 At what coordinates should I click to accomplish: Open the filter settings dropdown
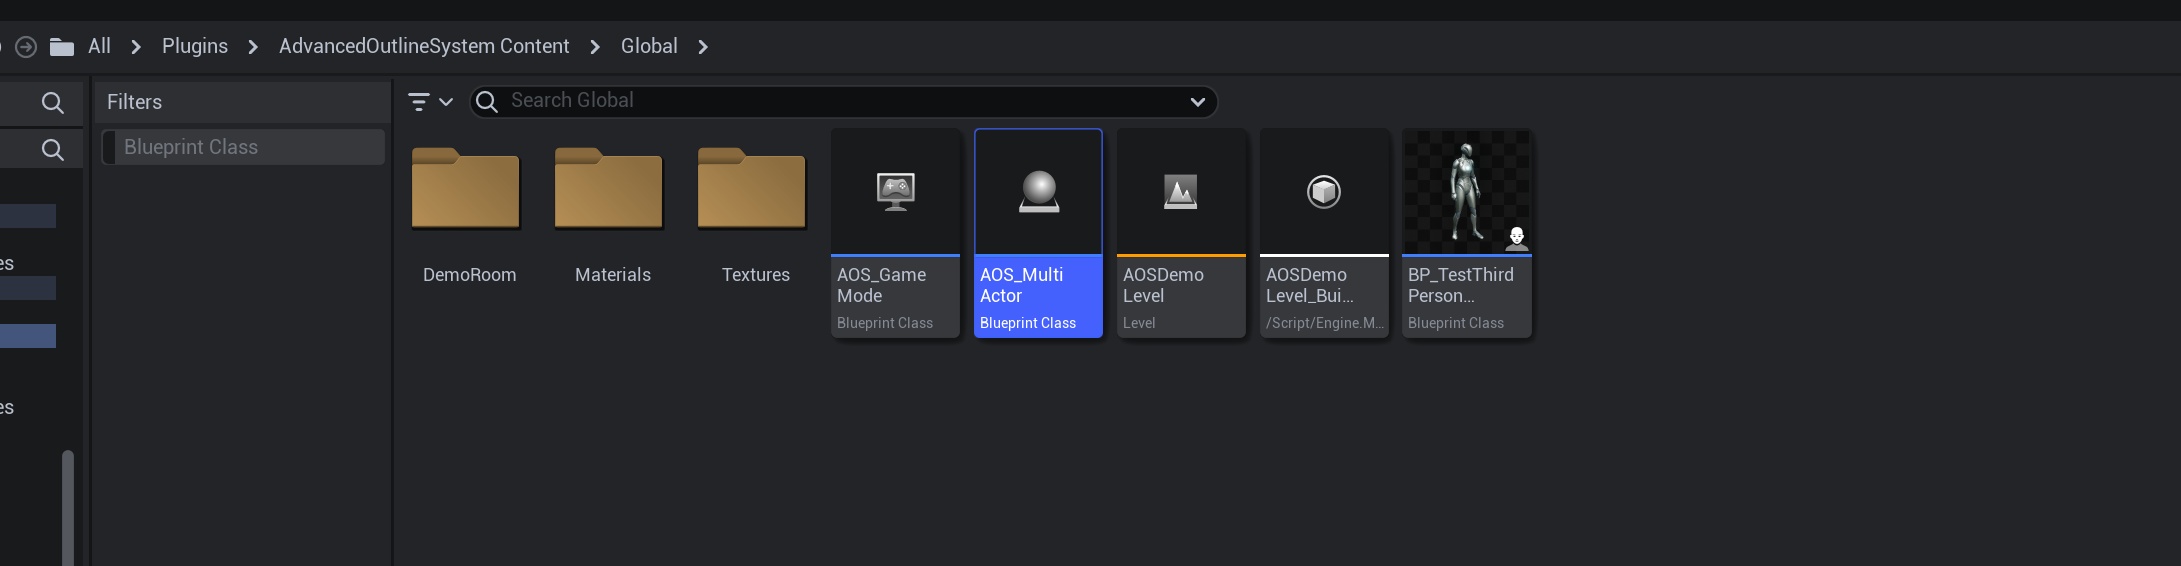[x=431, y=102]
